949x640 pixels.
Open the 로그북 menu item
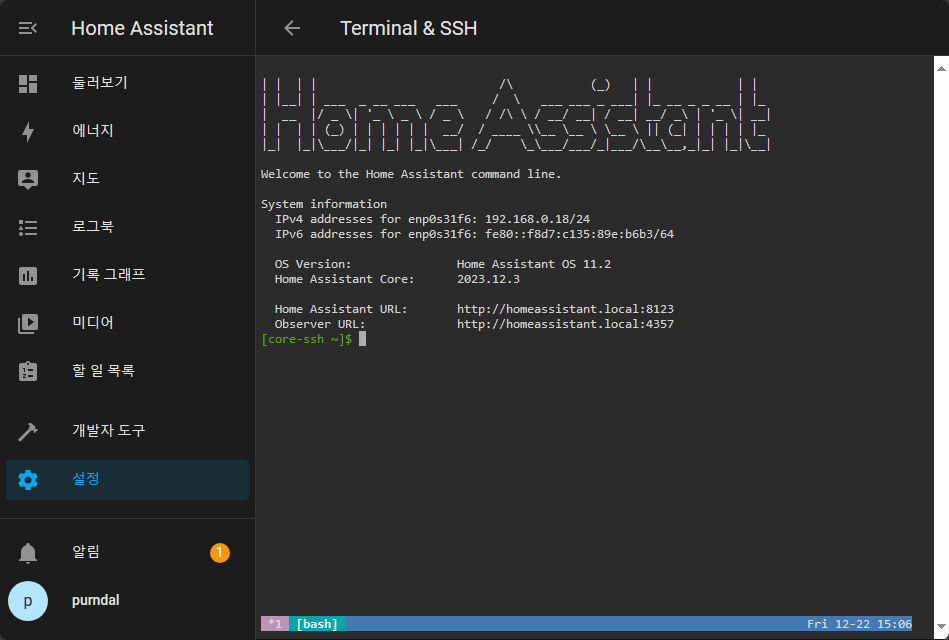(x=127, y=228)
